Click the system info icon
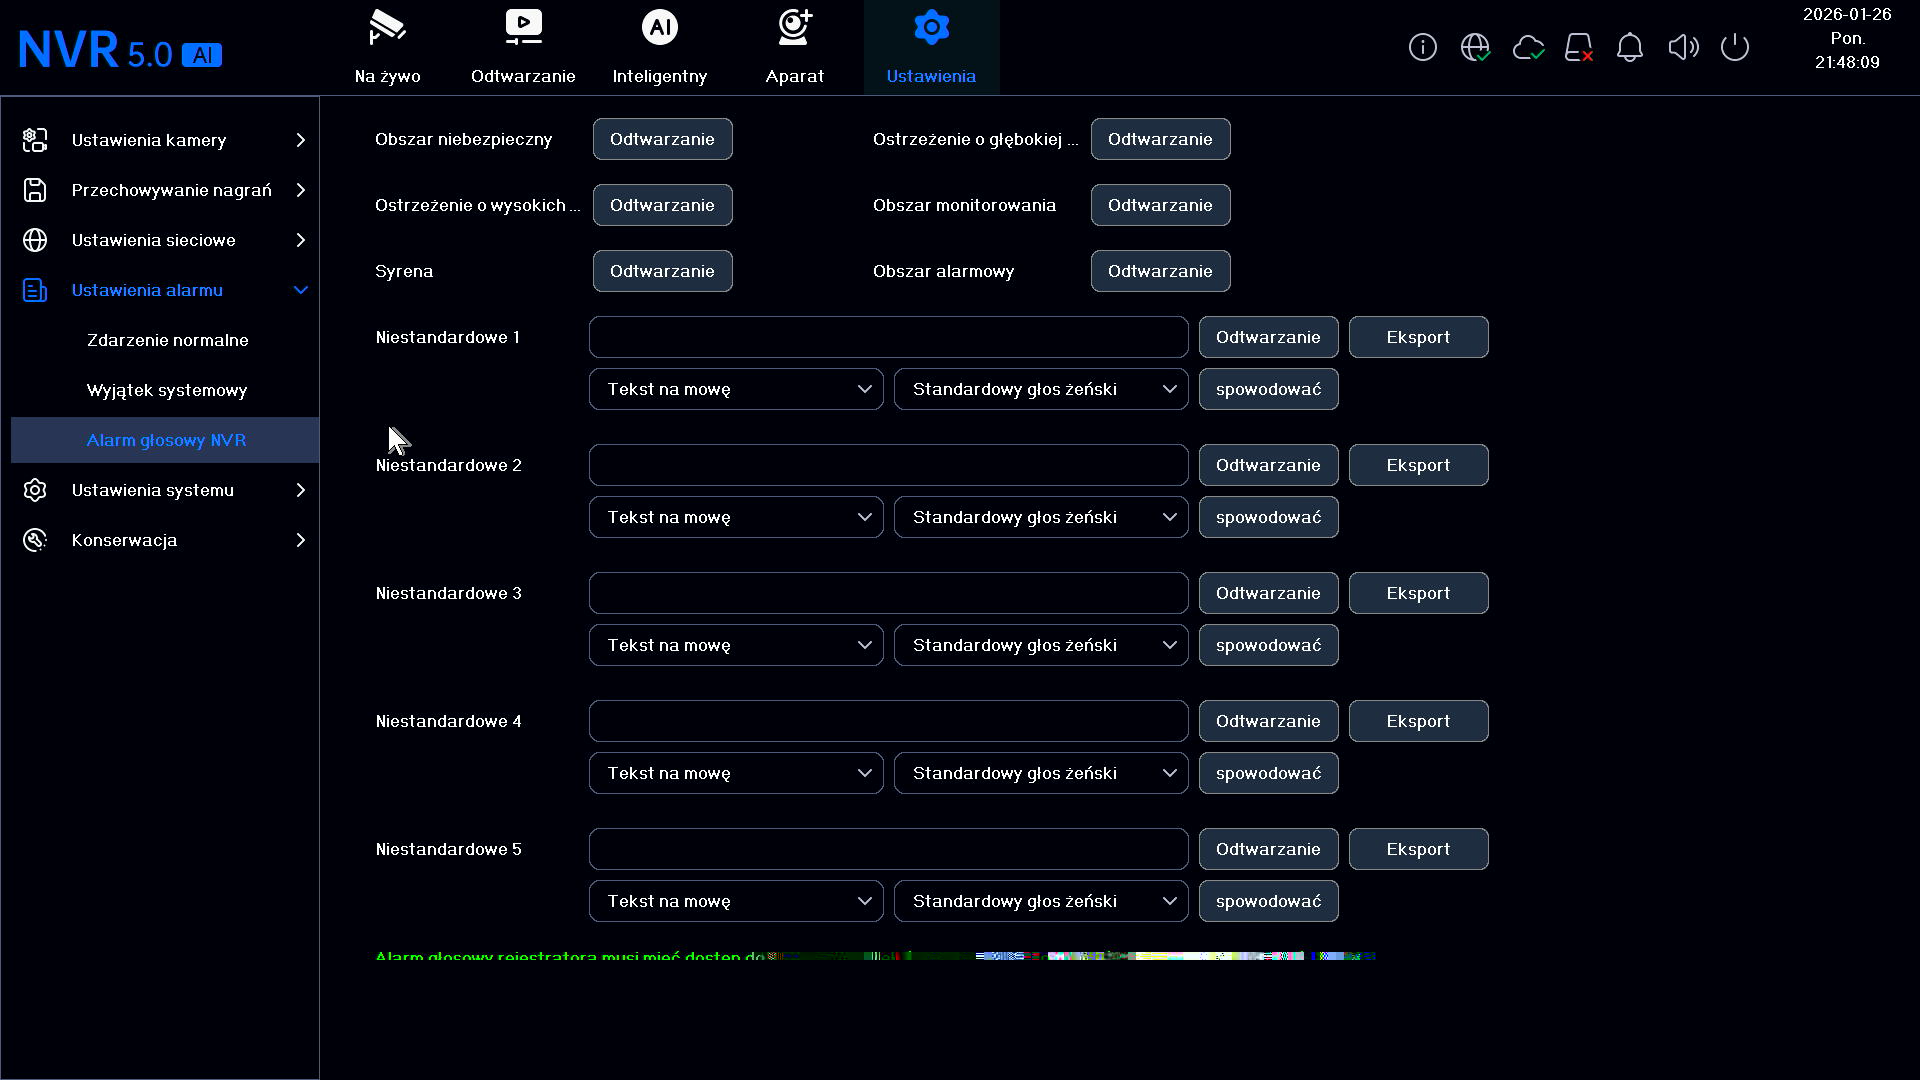Screen dimensions: 1920x1080 tap(1423, 47)
